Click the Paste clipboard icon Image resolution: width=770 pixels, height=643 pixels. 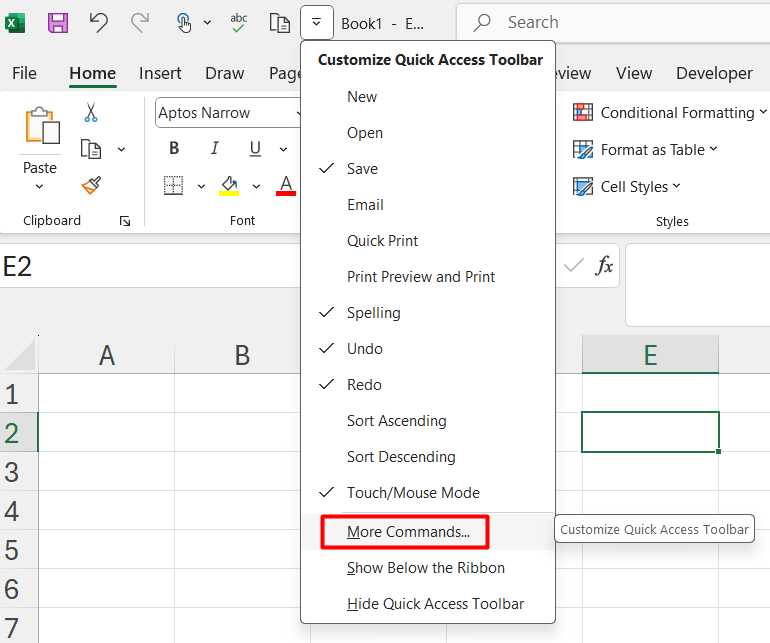tap(40, 129)
